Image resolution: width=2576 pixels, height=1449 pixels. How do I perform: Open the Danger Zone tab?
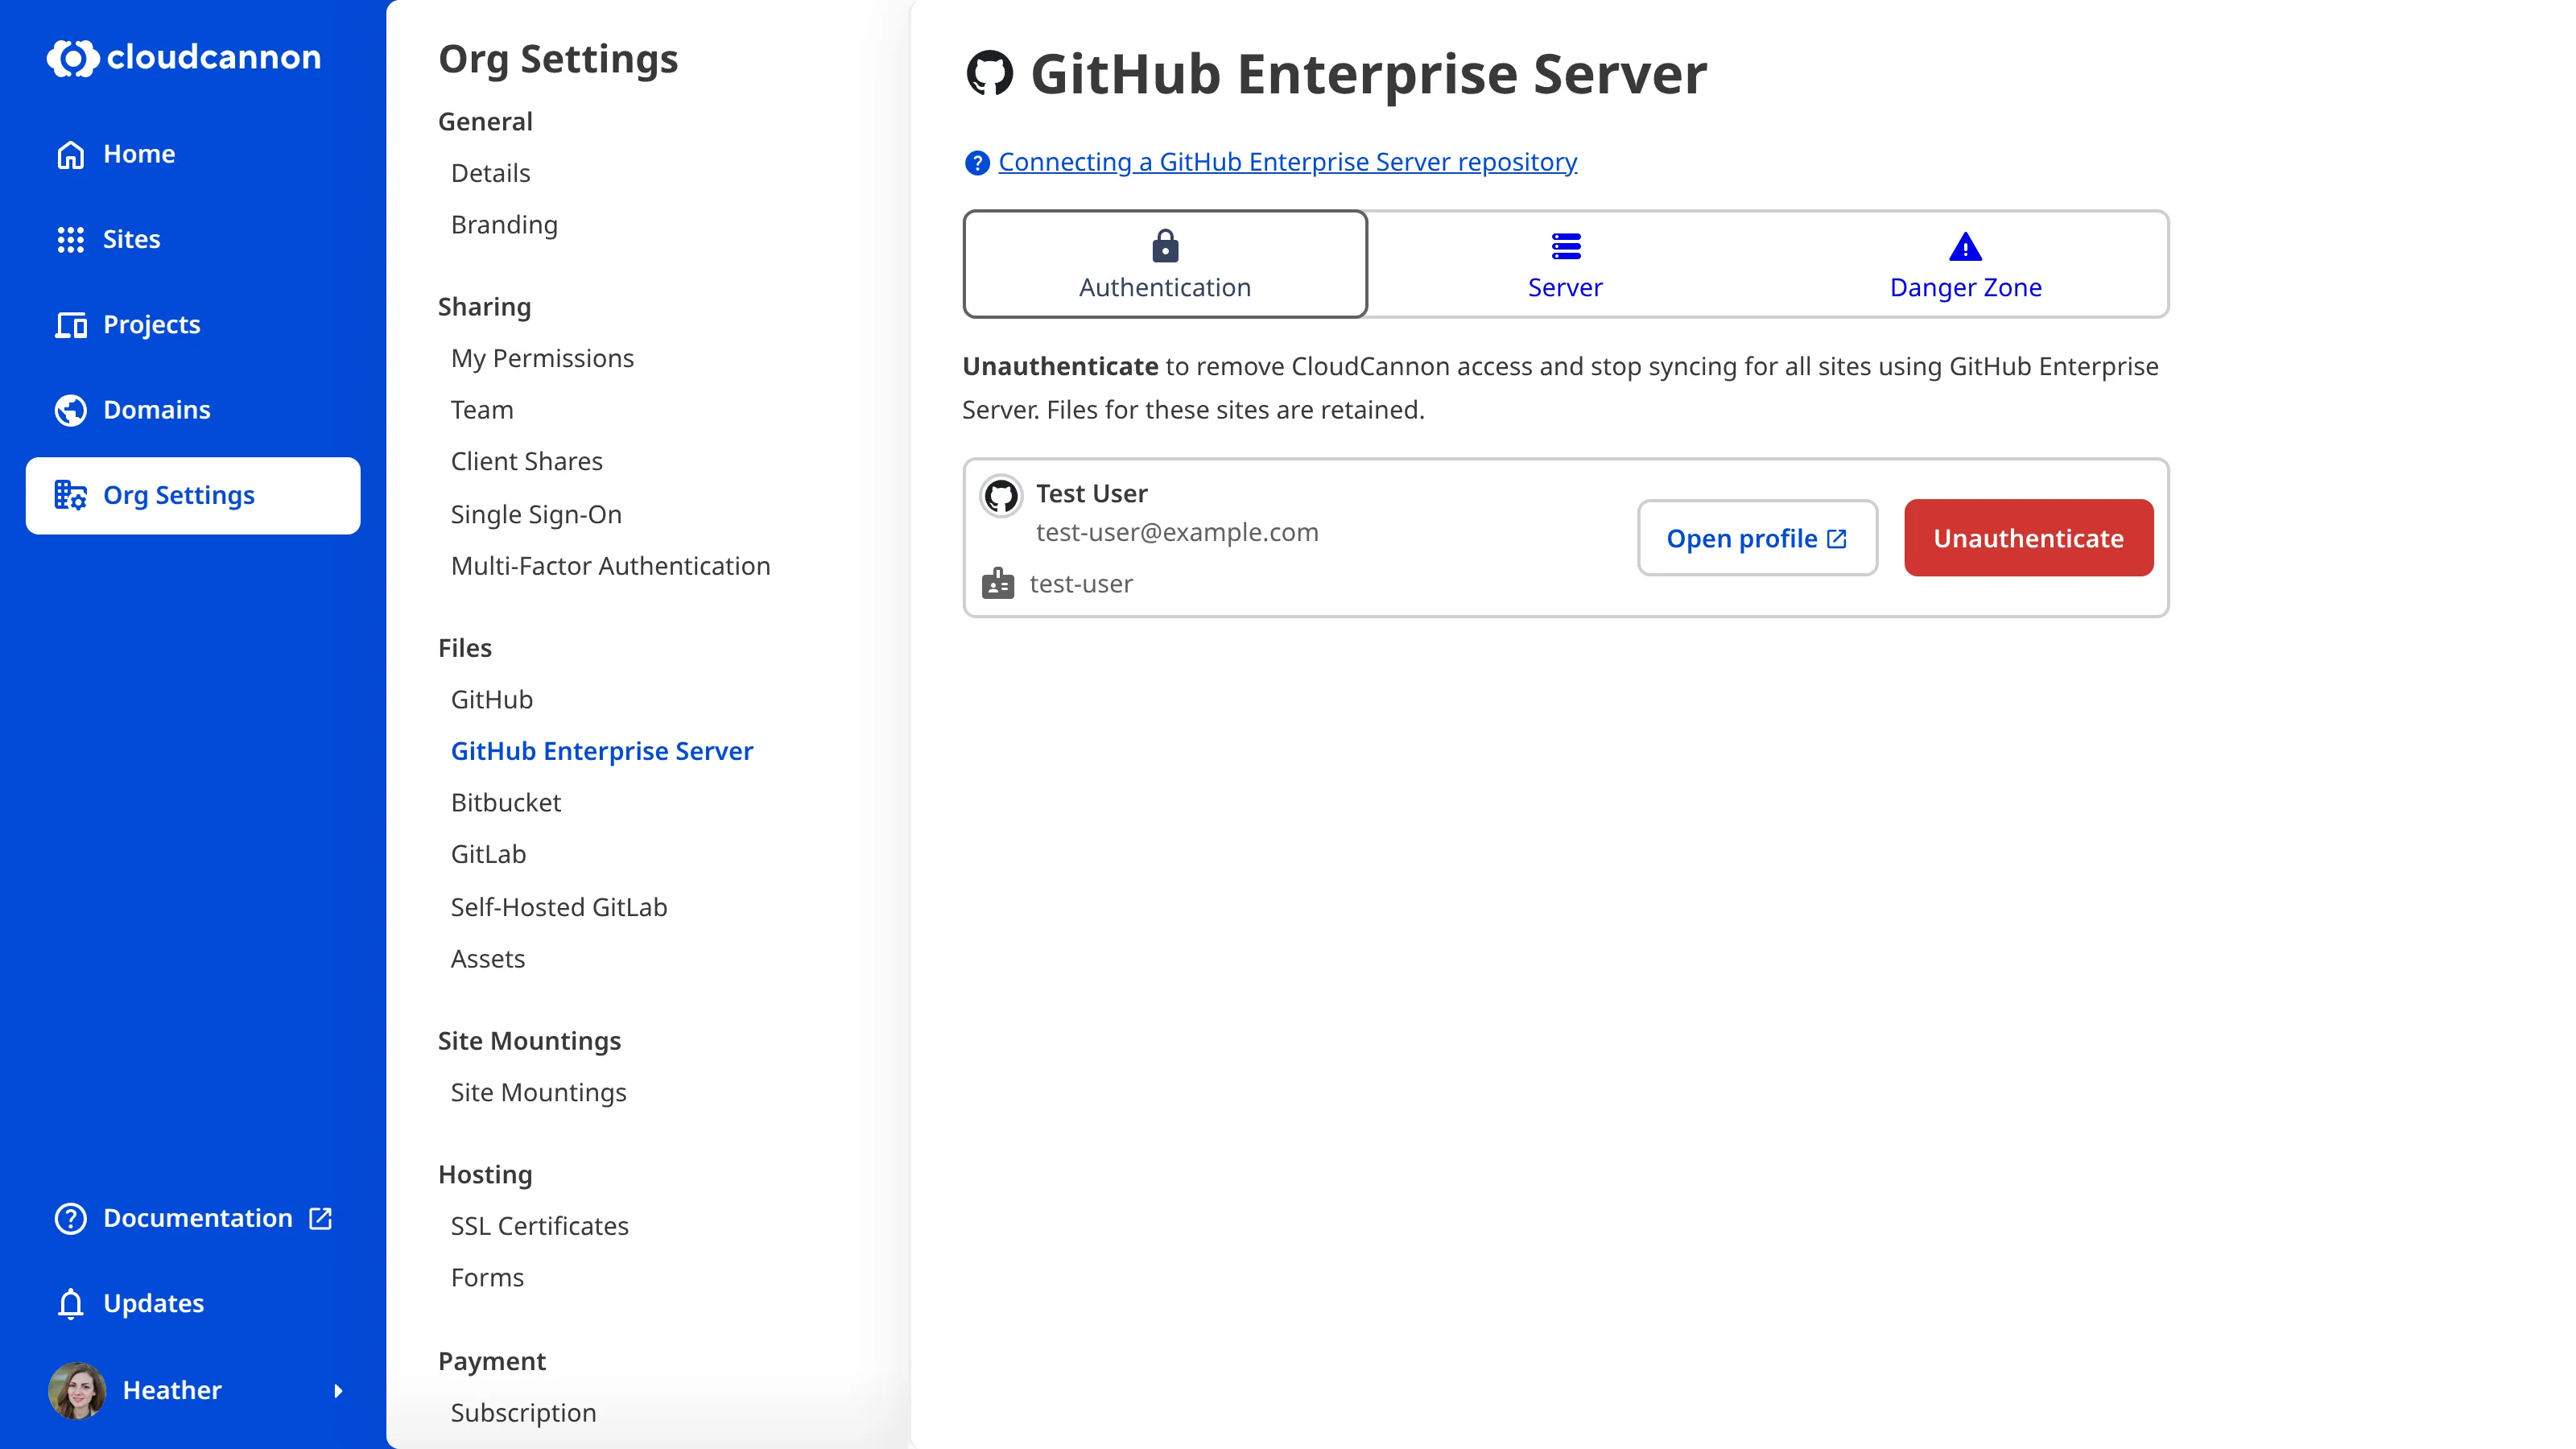[x=1965, y=264]
